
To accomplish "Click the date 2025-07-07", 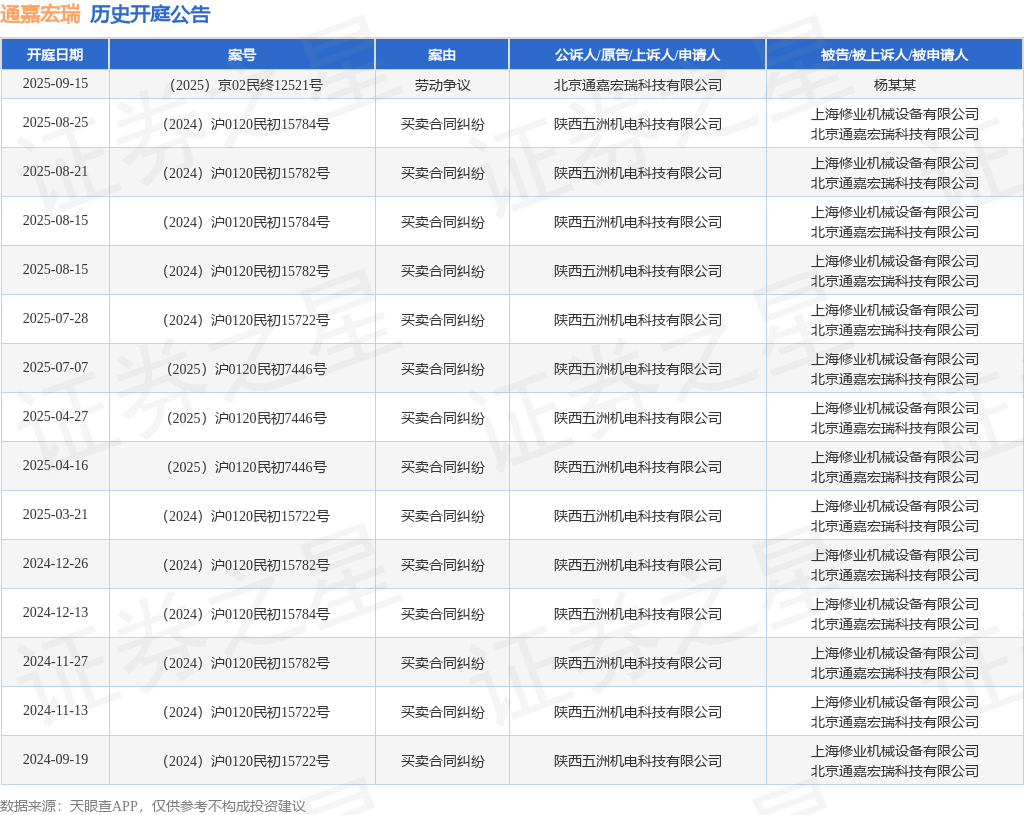I will coord(55,368).
